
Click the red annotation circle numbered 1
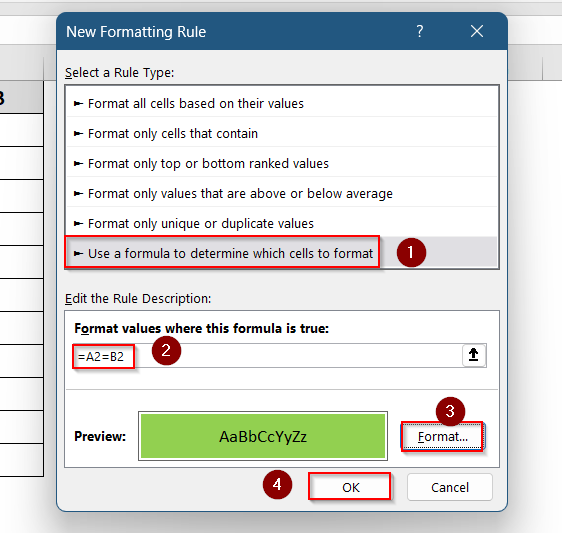[x=411, y=252]
